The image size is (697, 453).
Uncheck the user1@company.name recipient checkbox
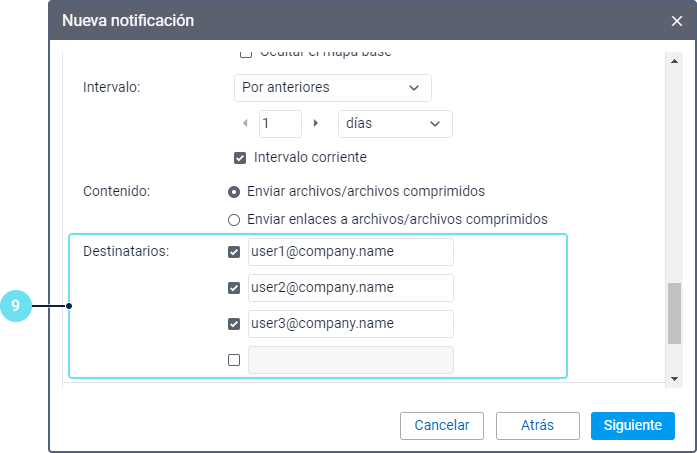[234, 252]
